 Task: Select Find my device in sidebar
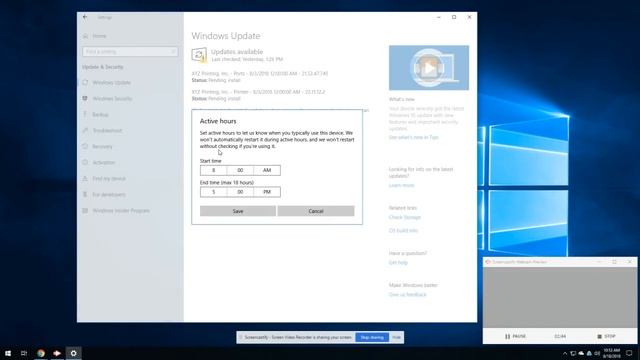pyautogui.click(x=109, y=179)
